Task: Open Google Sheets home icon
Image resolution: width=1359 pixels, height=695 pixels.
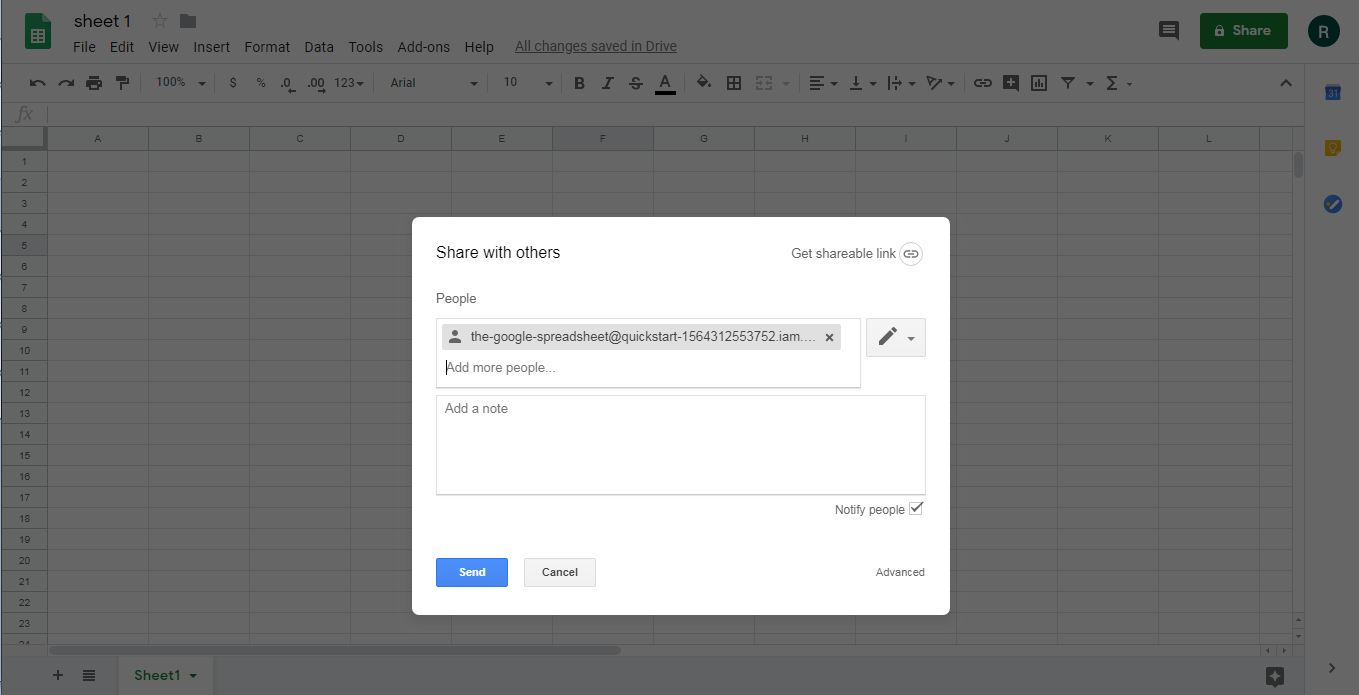Action: (38, 31)
